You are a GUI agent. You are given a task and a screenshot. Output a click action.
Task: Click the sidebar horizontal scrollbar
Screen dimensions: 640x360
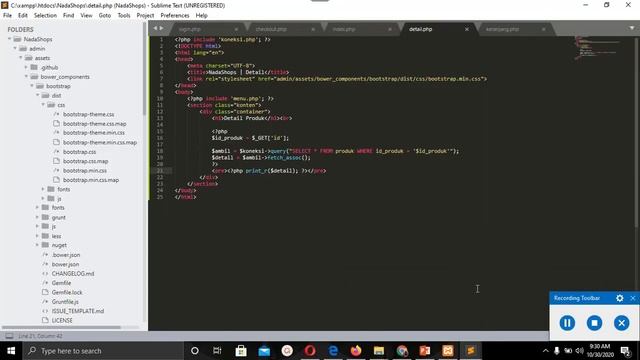pyautogui.click(x=61, y=327)
